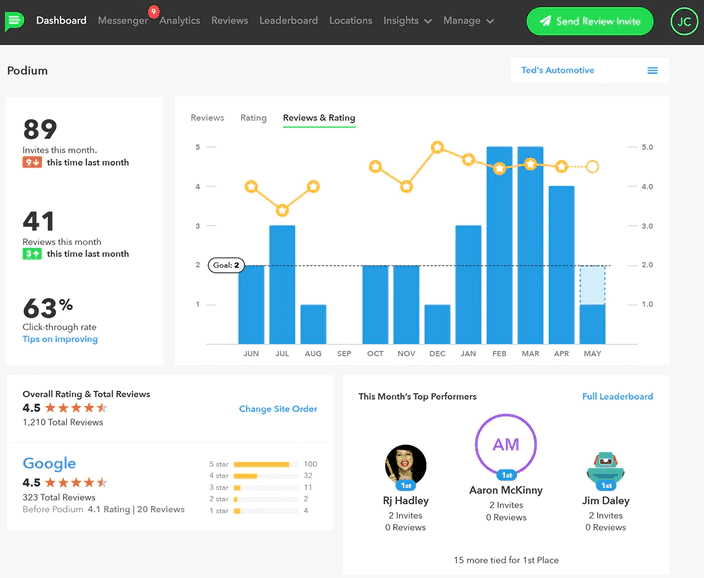The width and height of the screenshot is (704, 578).
Task: Click the Jim Daley name
Action: [606, 501]
